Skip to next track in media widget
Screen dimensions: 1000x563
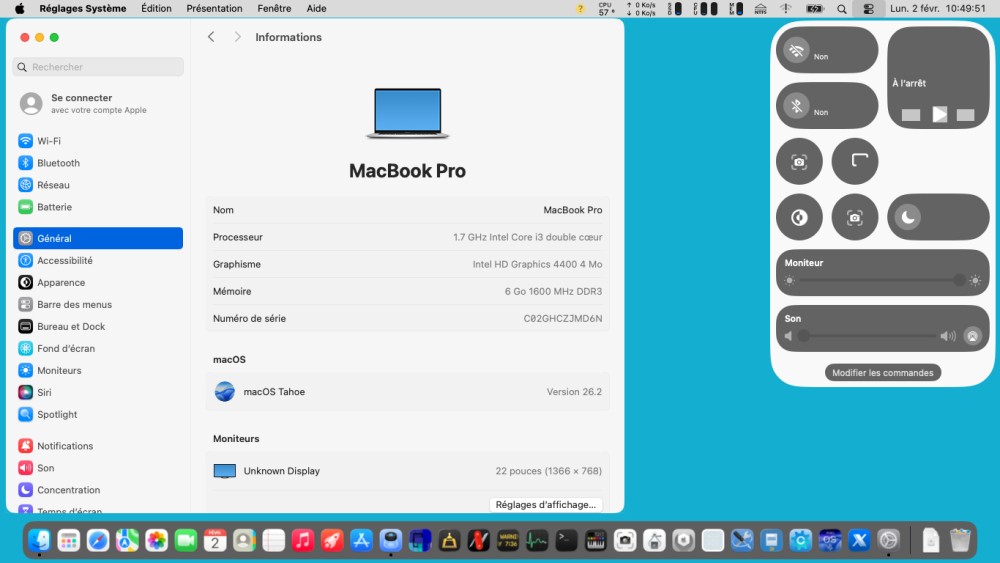coord(966,115)
